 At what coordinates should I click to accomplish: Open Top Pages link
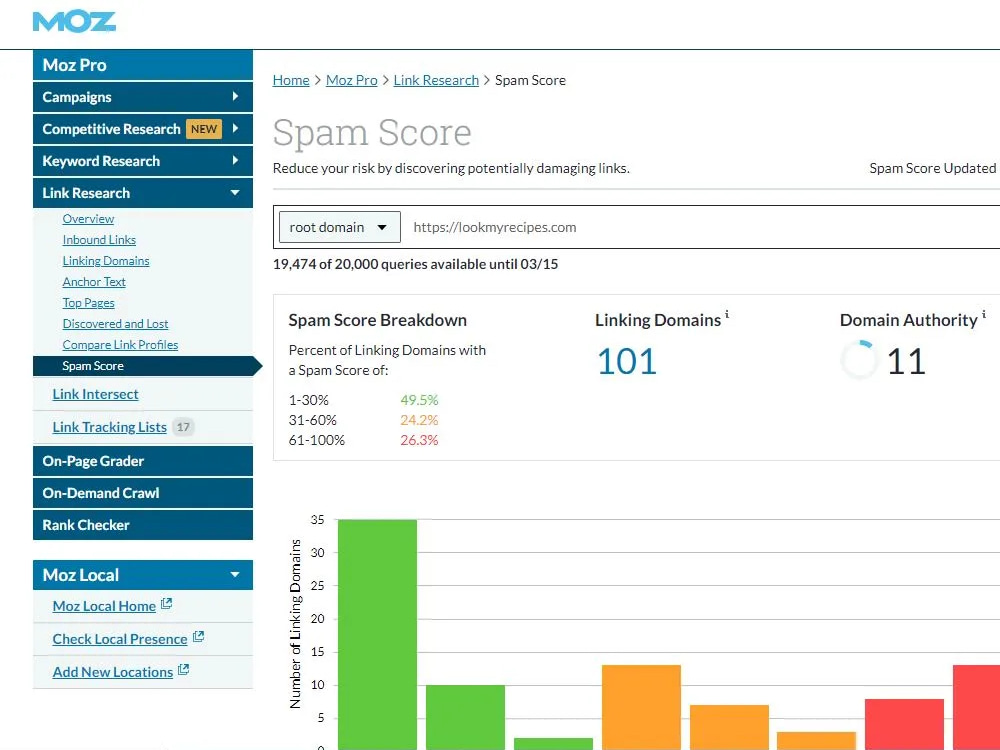click(x=89, y=303)
